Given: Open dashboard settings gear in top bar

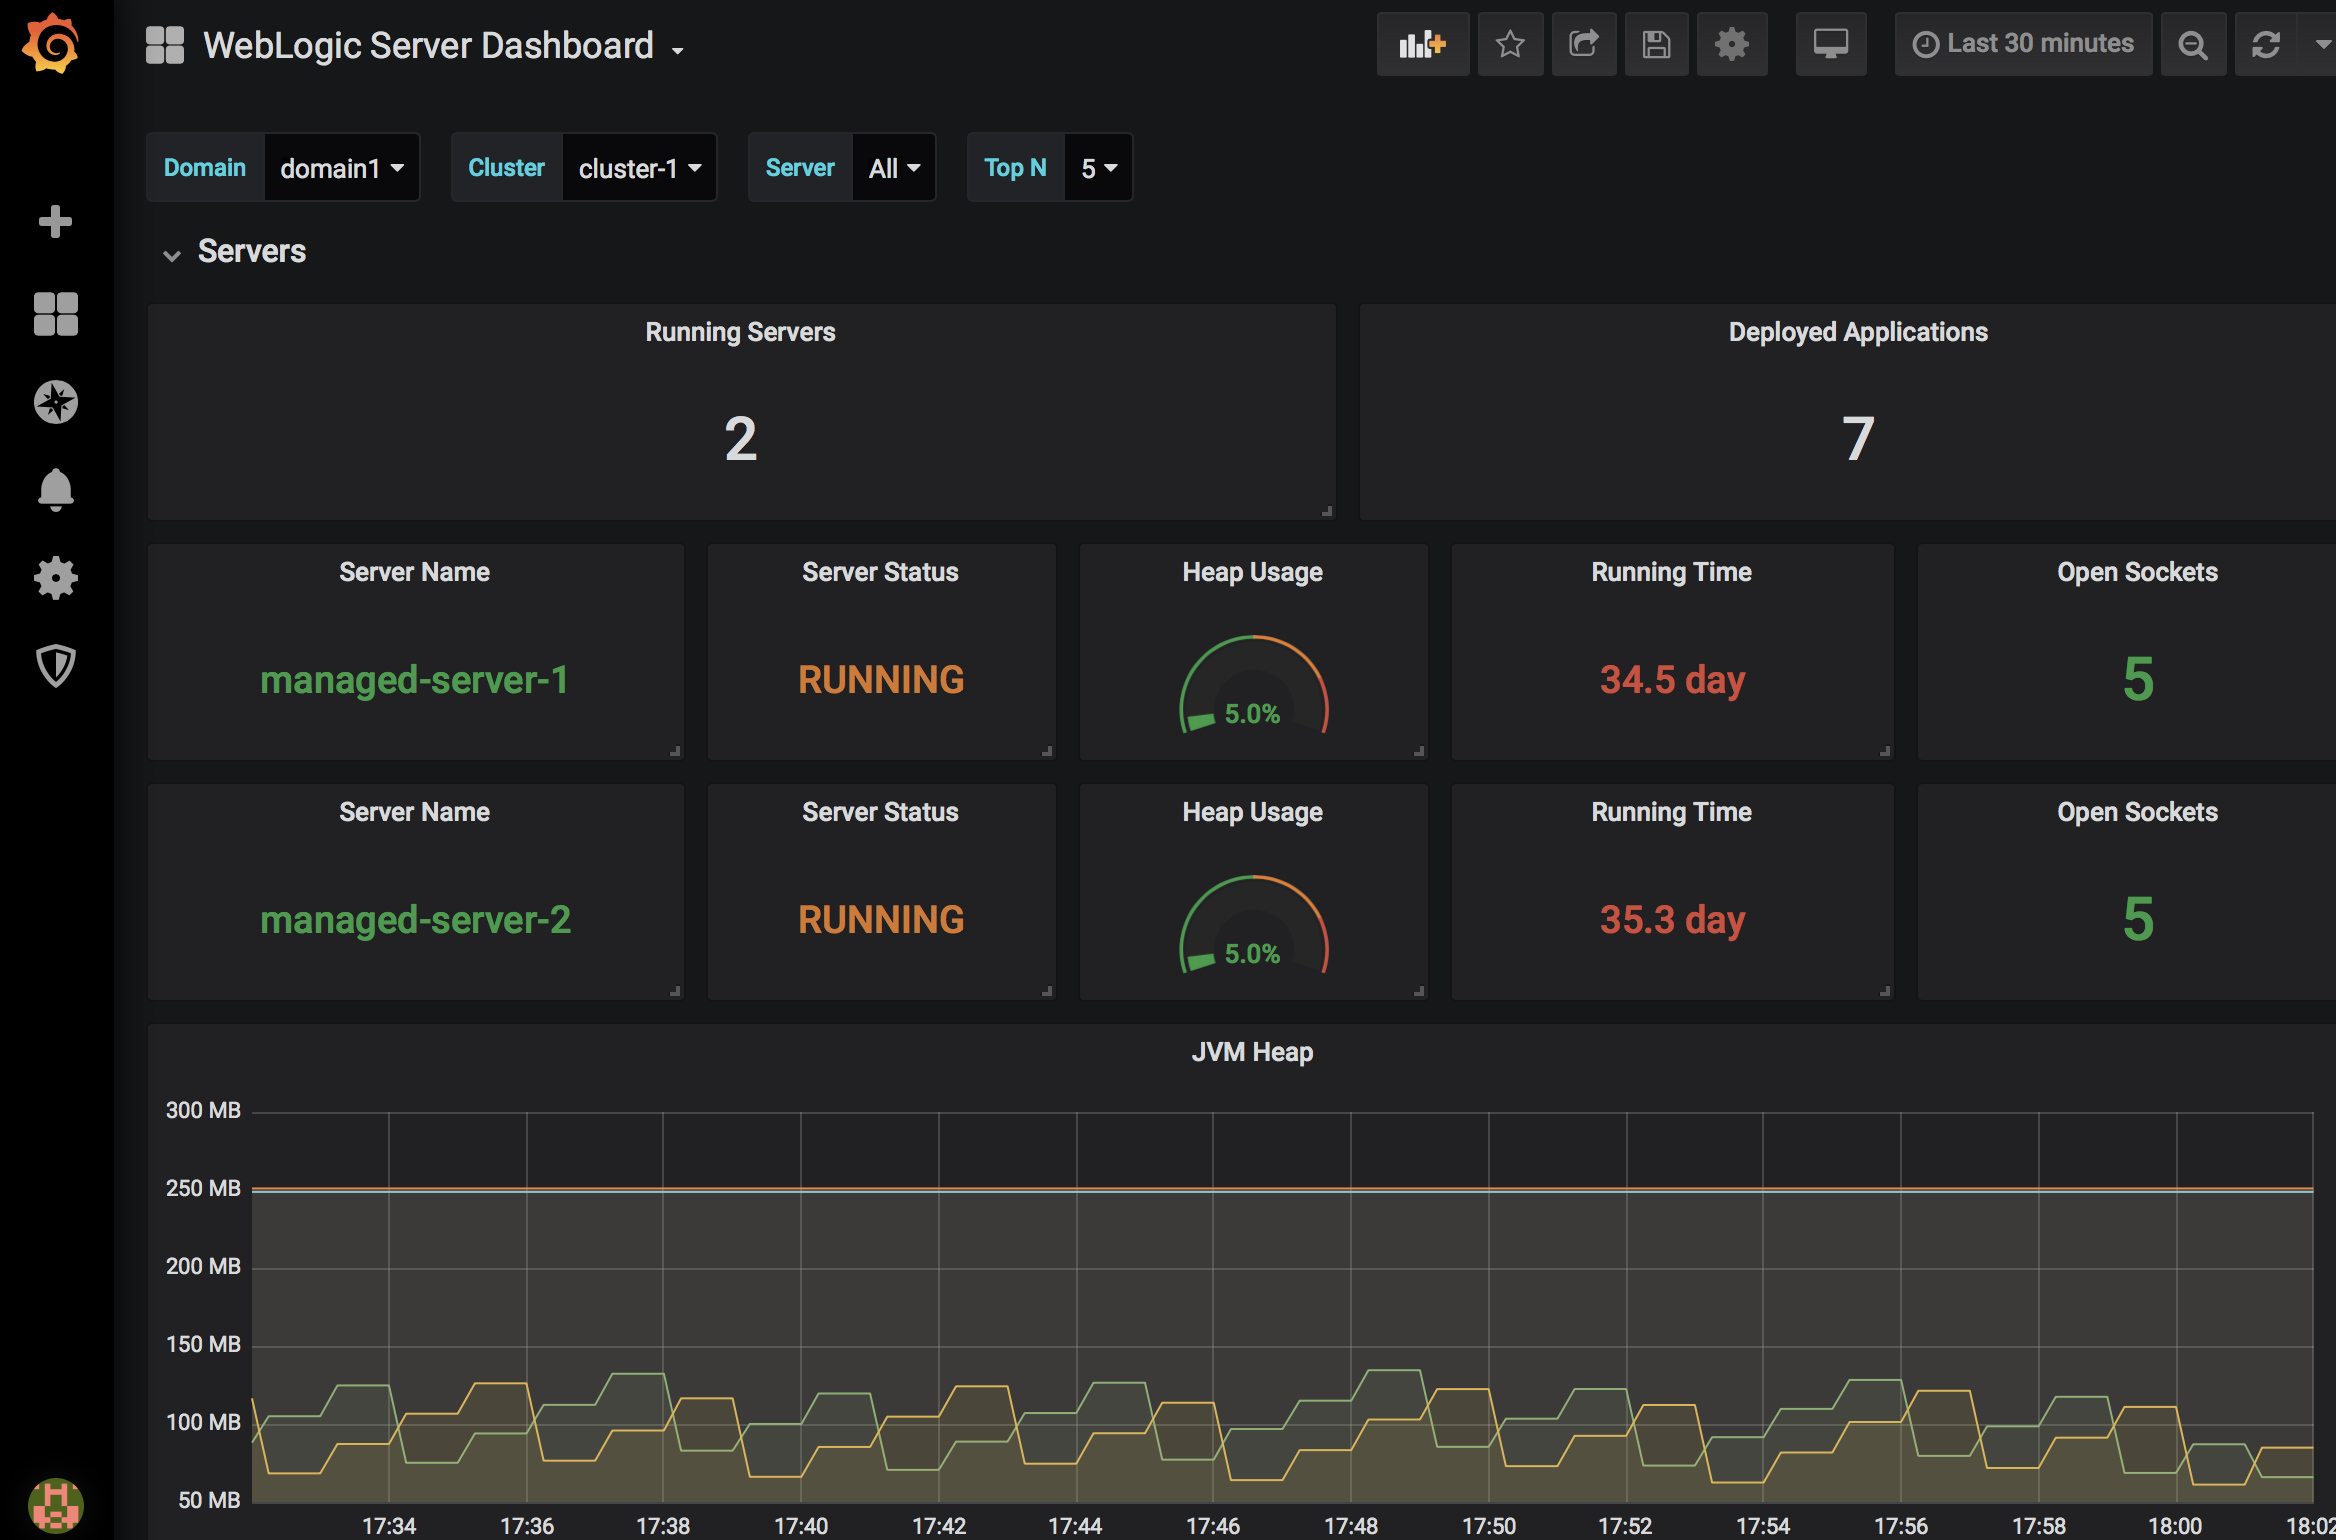Looking at the screenshot, I should point(1731,45).
